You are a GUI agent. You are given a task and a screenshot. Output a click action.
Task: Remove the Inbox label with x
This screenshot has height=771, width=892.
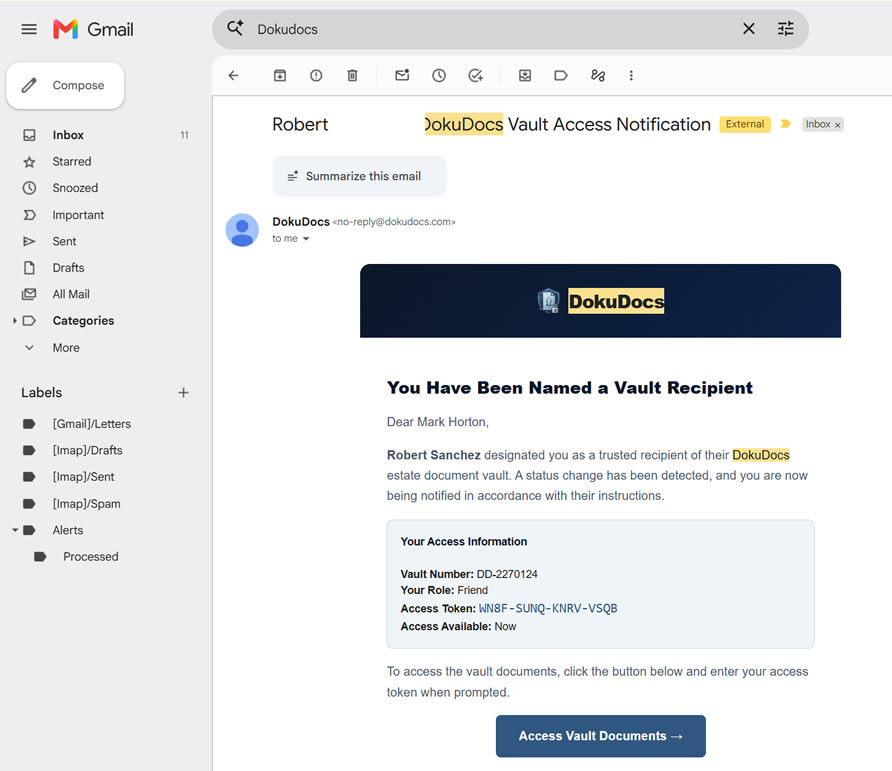coord(837,125)
